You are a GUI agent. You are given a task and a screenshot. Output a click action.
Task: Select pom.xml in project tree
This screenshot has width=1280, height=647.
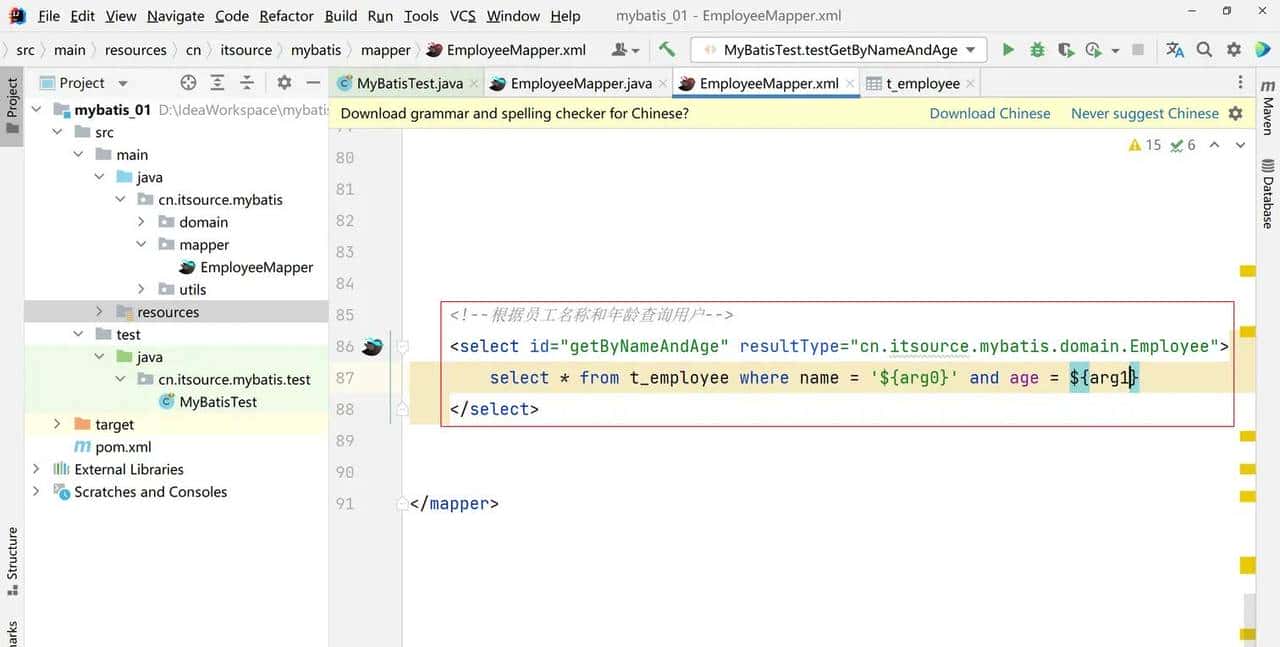[x=123, y=447]
